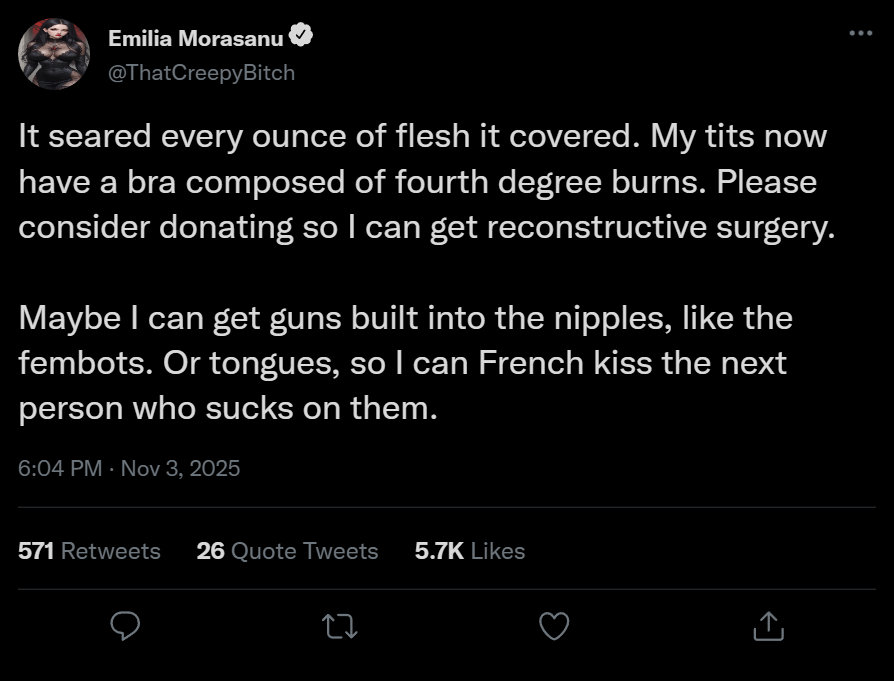Click the 6:04 PM timestamp
This screenshot has height=681, width=894.
[x=60, y=468]
